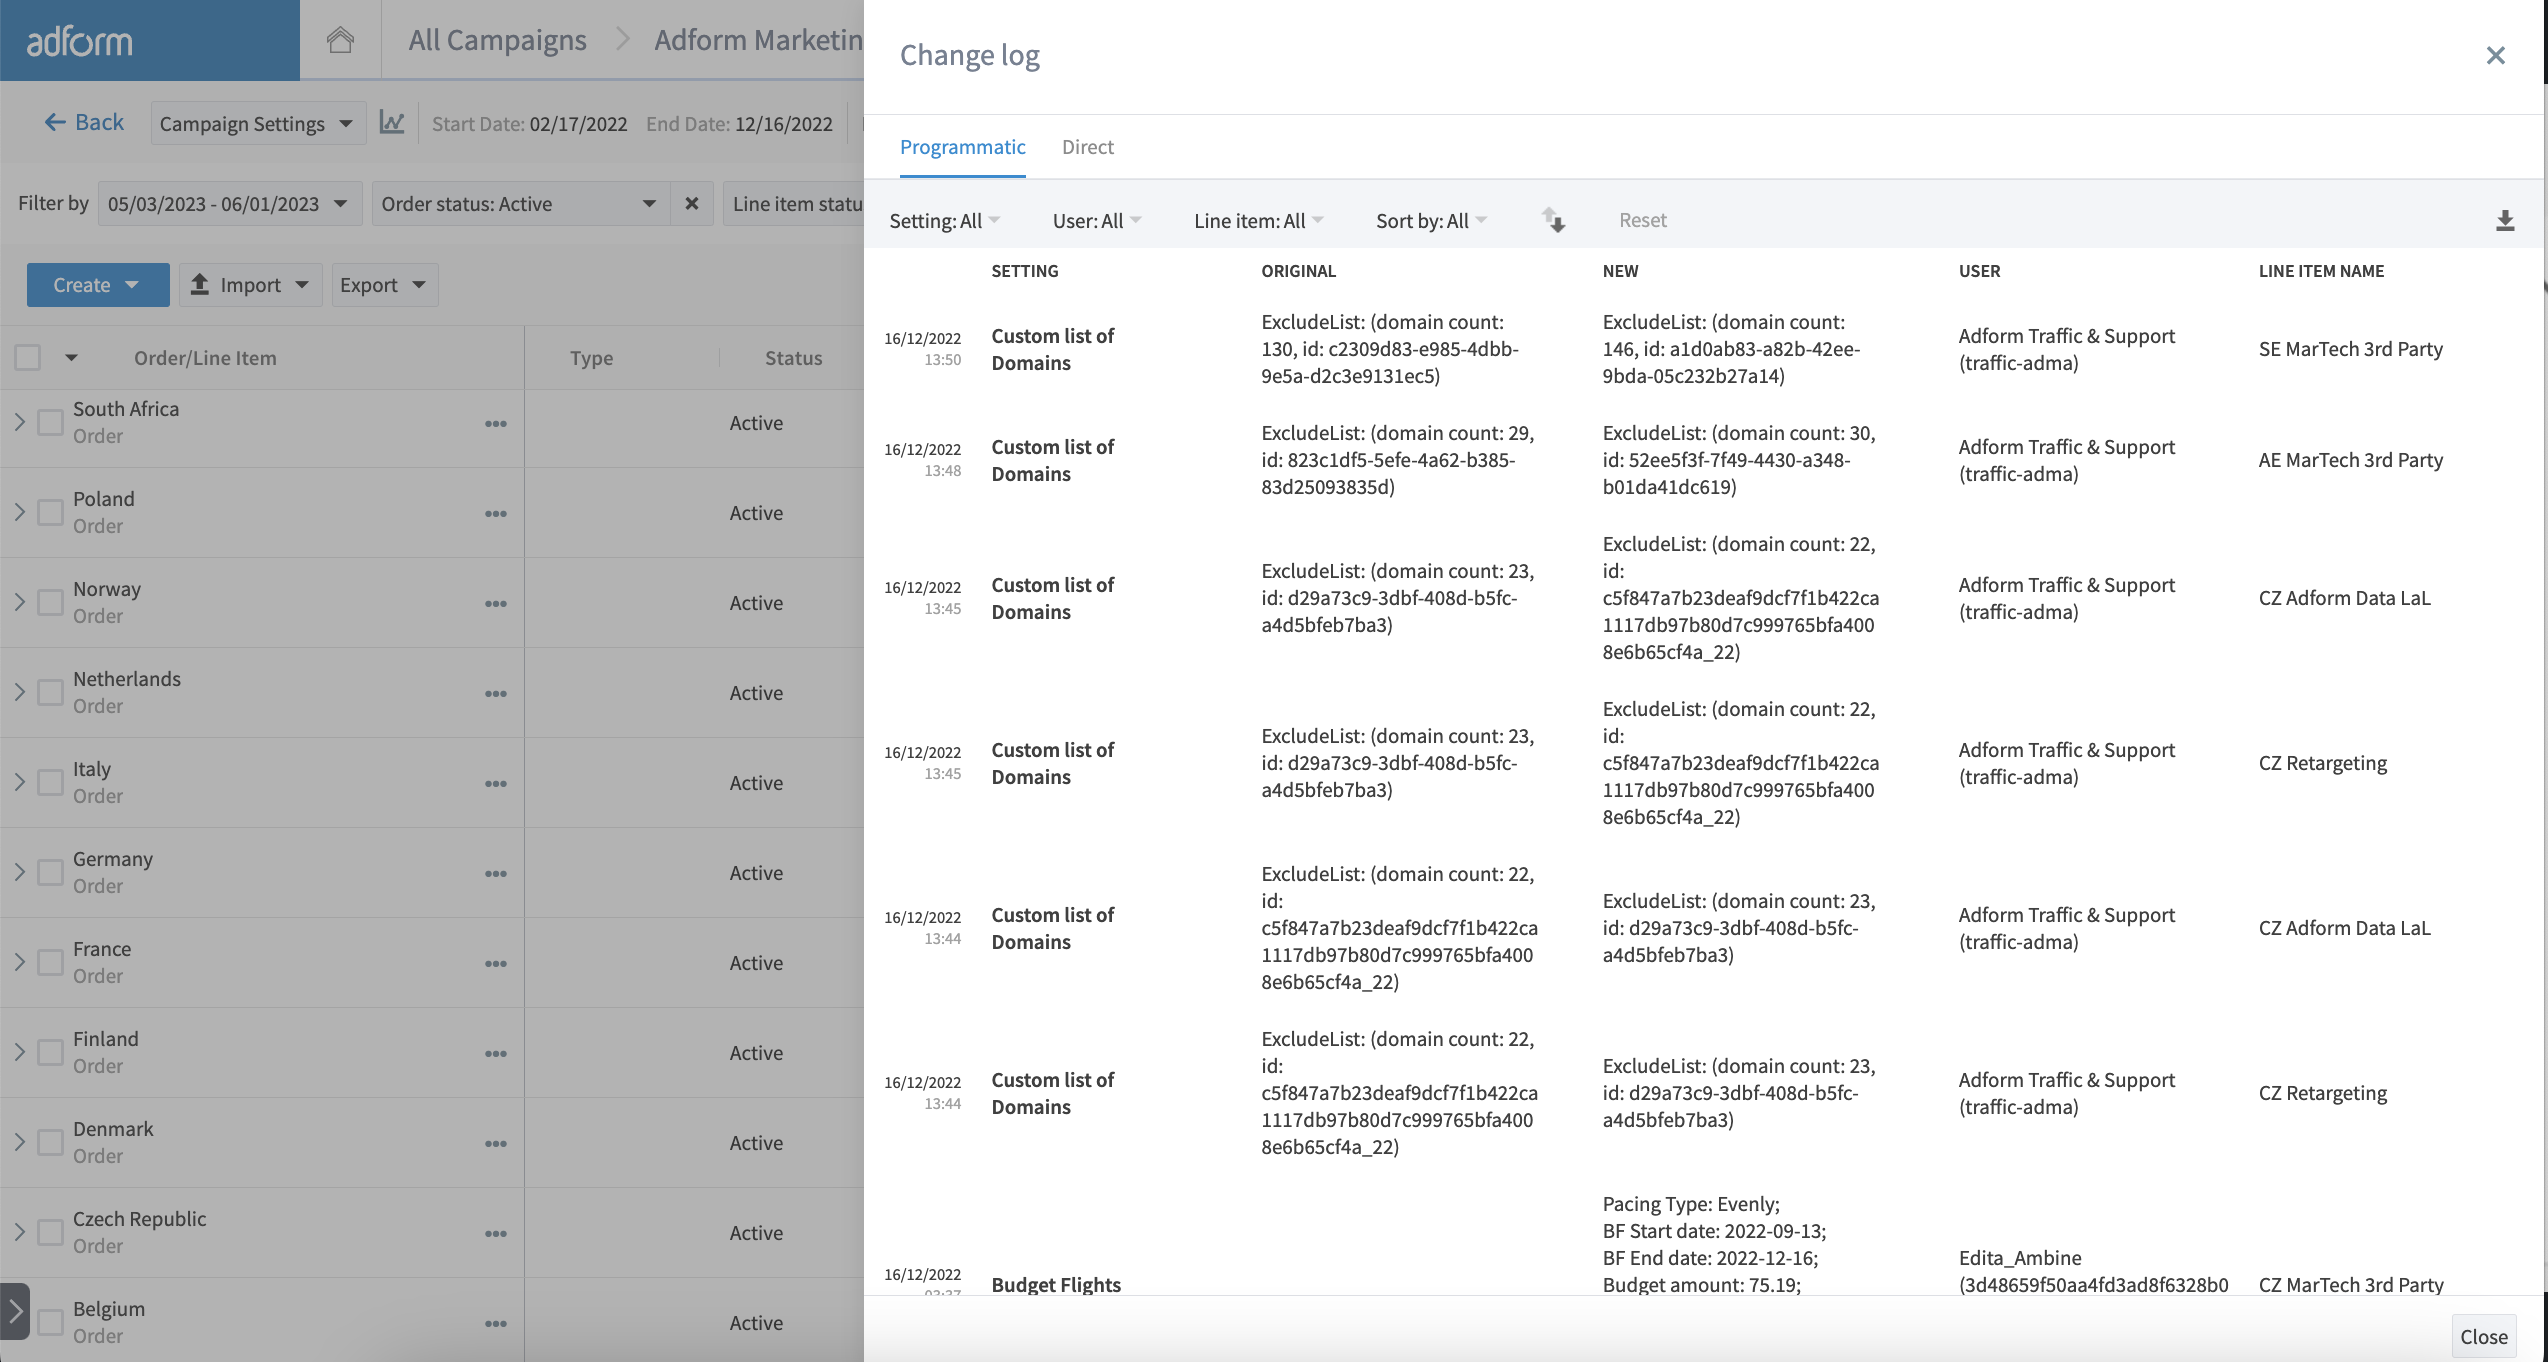Open the Adform Marketing breadcrumb
2548x1362 pixels.
[x=758, y=40]
